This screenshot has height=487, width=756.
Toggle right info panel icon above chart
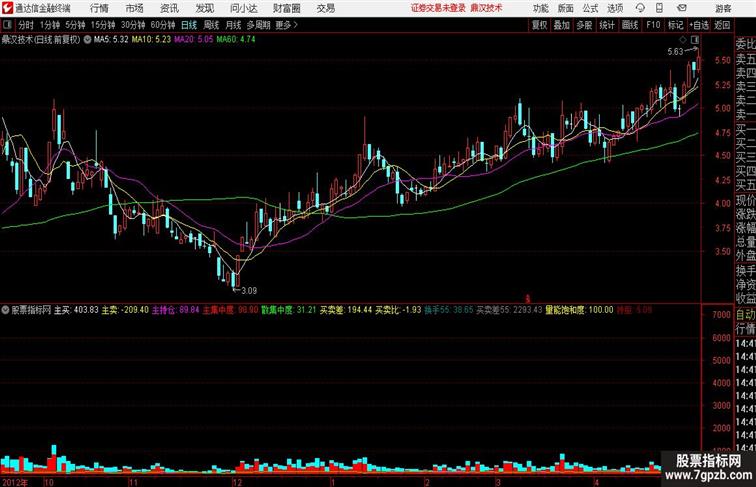click(x=695, y=40)
